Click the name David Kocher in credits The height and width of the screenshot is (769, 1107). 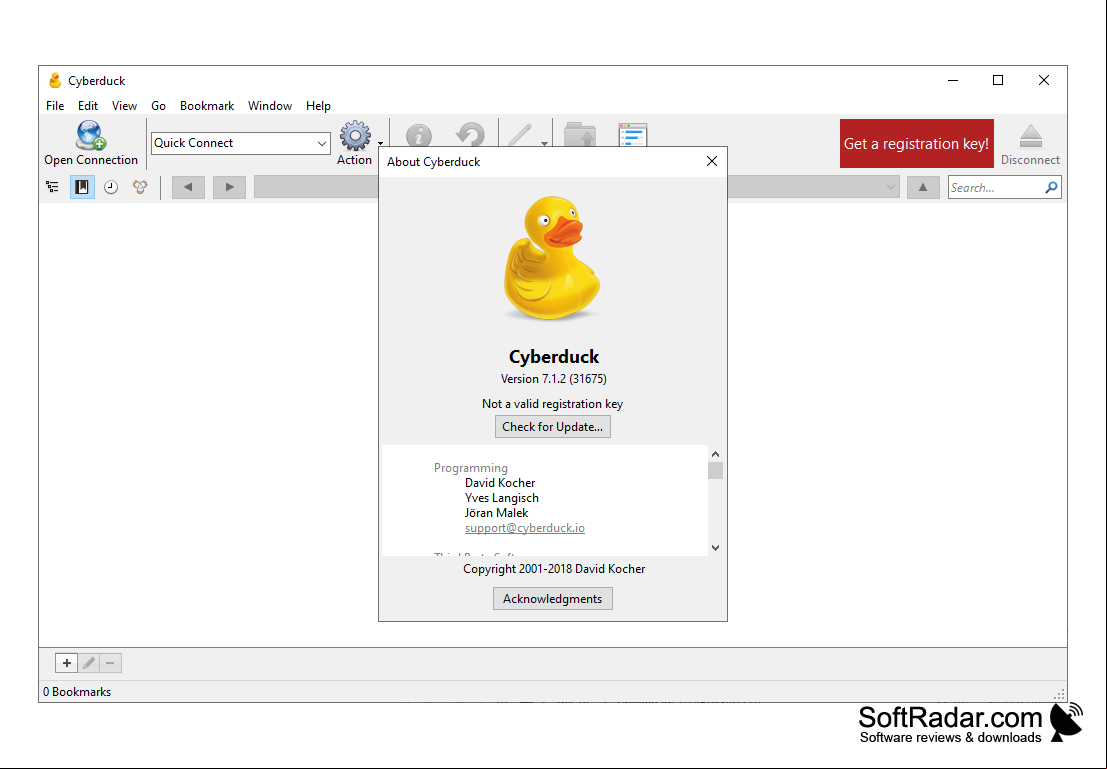pyautogui.click(x=500, y=483)
